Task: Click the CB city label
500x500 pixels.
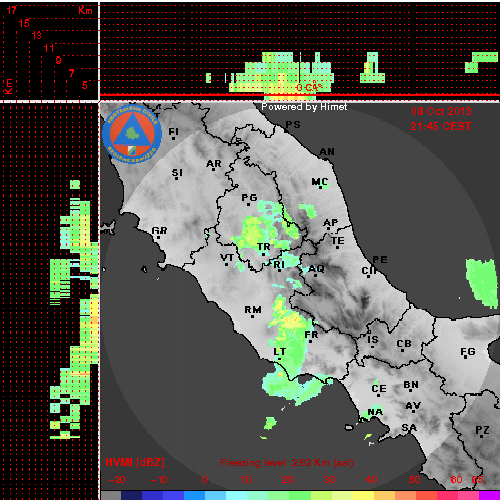Action: (404, 344)
